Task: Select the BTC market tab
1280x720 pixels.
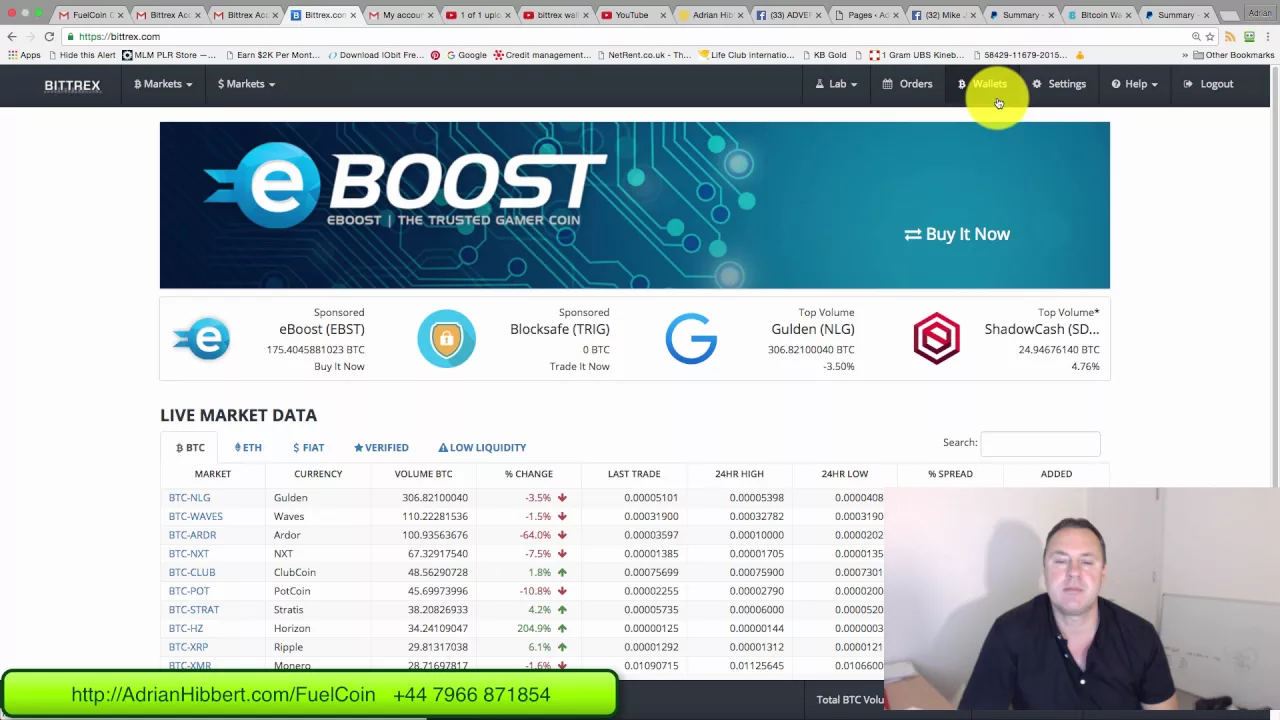Action: (190, 447)
